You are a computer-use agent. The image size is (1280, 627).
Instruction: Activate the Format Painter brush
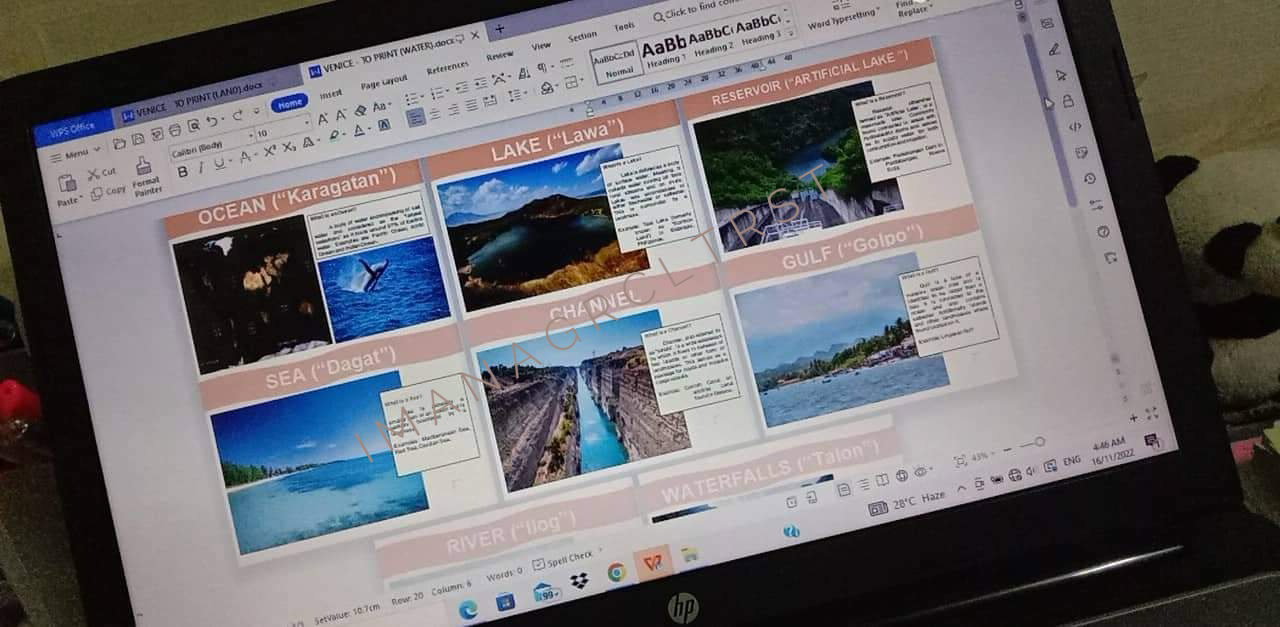tap(144, 166)
